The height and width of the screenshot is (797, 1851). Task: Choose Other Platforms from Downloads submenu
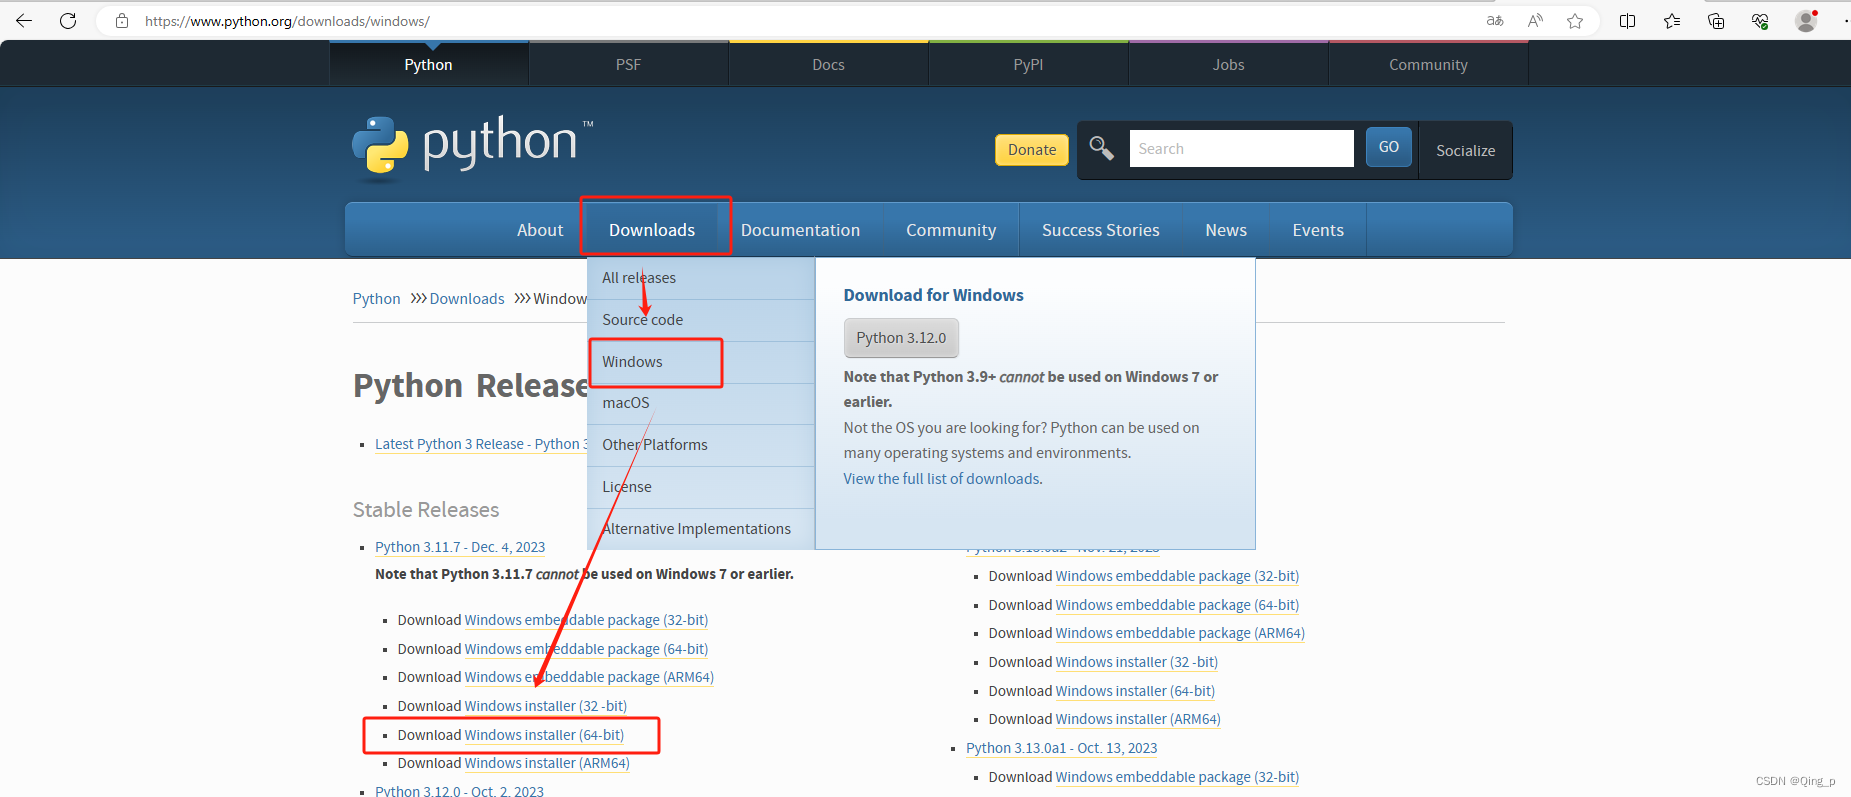coord(701,445)
